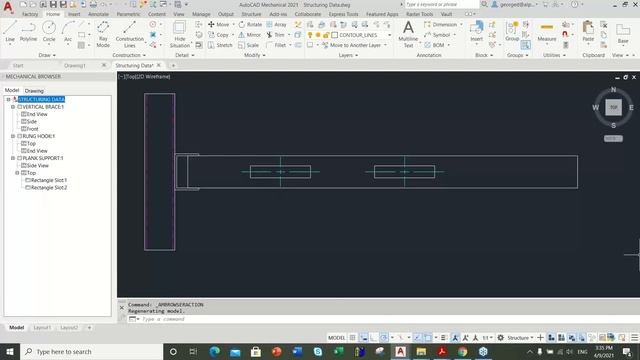Viewport: 640px width, 360px height.
Task: Expand the Construction panel
Action: pos(129,55)
